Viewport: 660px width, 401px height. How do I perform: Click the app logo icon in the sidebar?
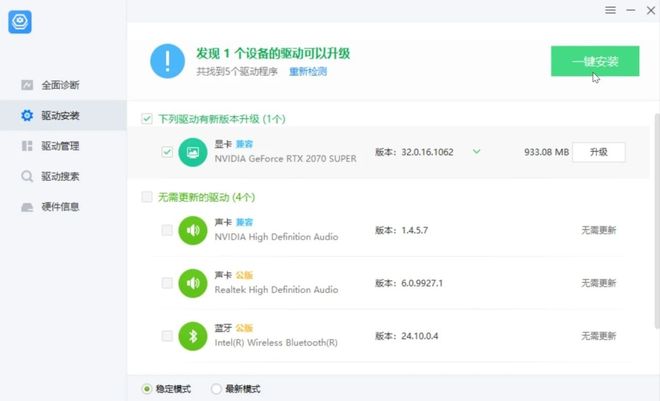click(x=20, y=22)
